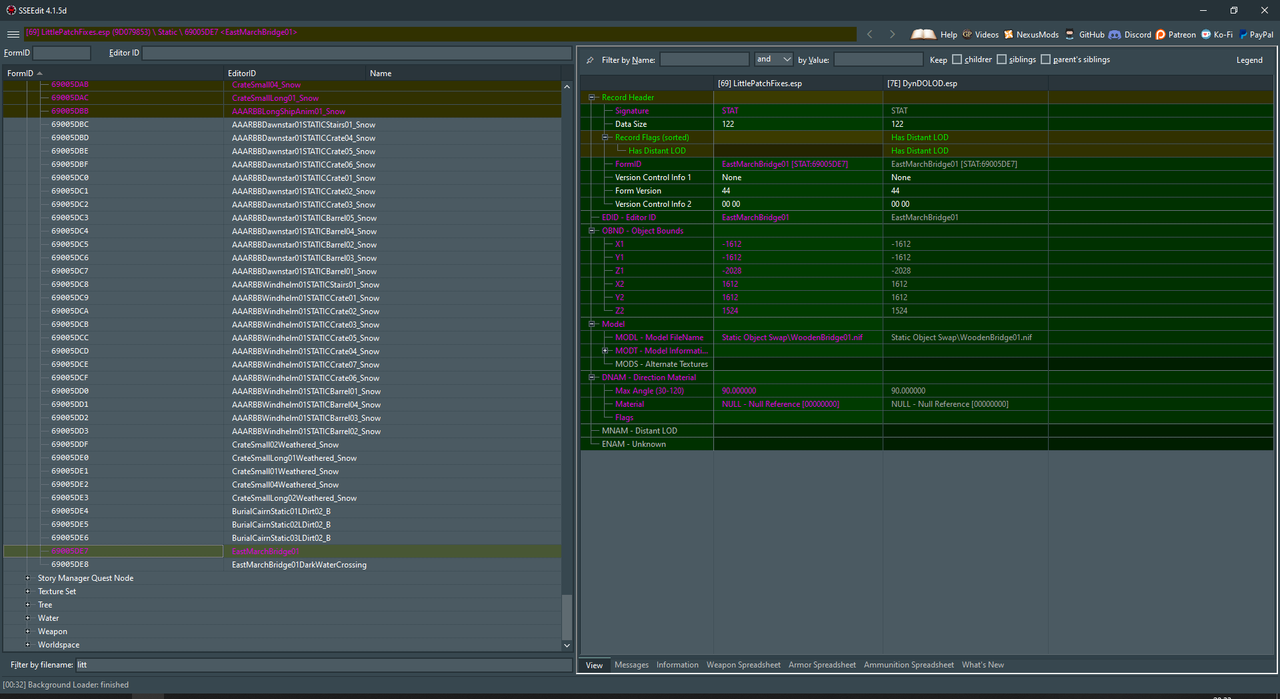Click the MODL - Model FileName row label
The height and width of the screenshot is (699, 1280).
point(659,338)
